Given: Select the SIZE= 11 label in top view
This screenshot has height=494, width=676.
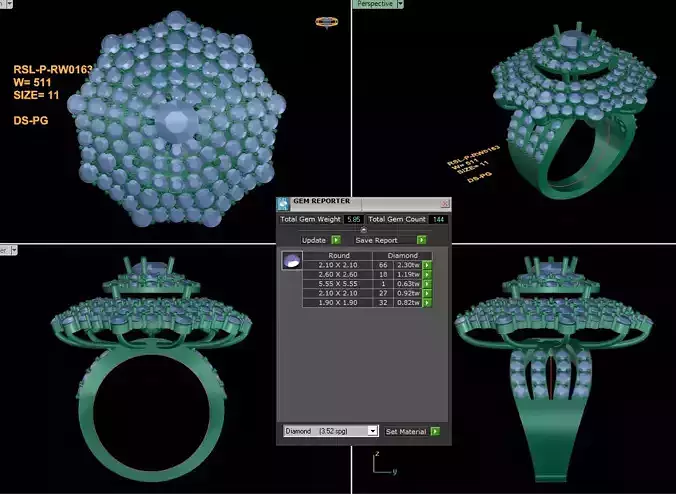Looking at the screenshot, I should tap(36, 95).
